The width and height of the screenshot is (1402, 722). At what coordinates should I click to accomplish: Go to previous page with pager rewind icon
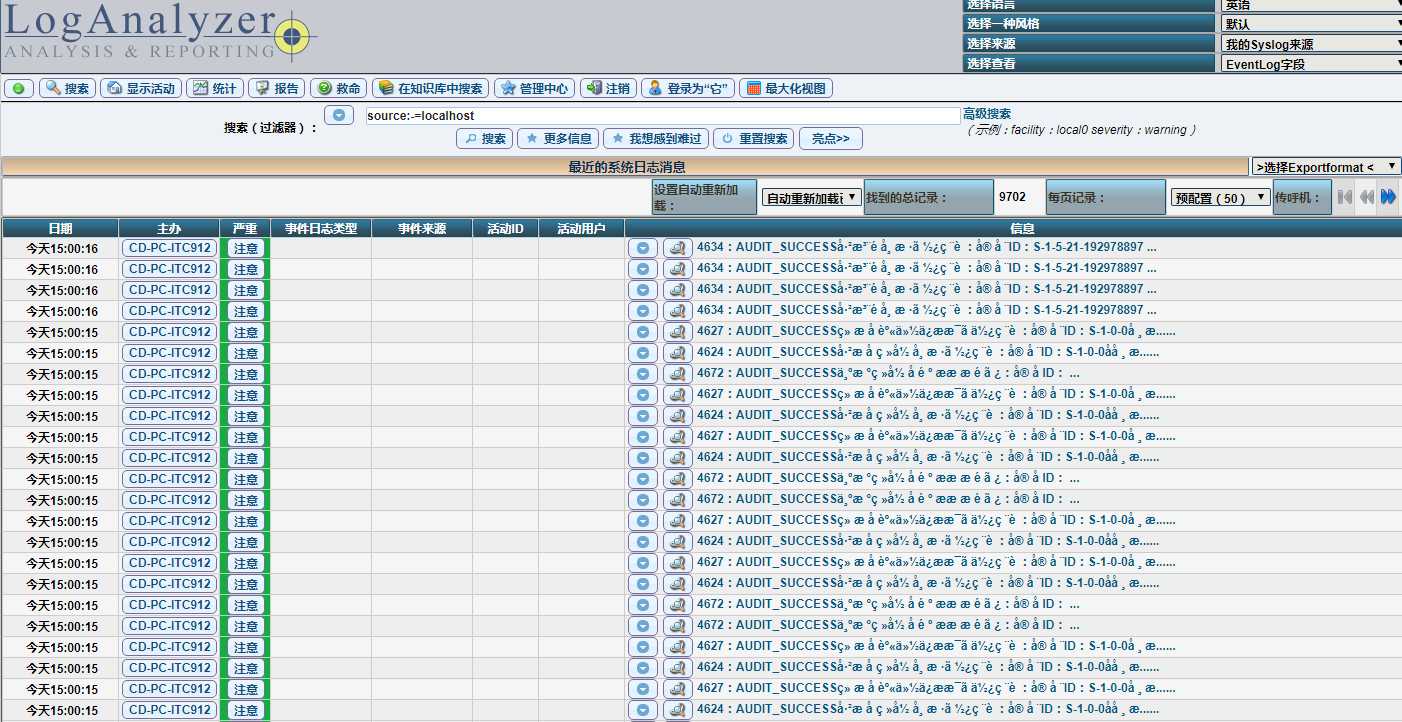coord(1366,198)
